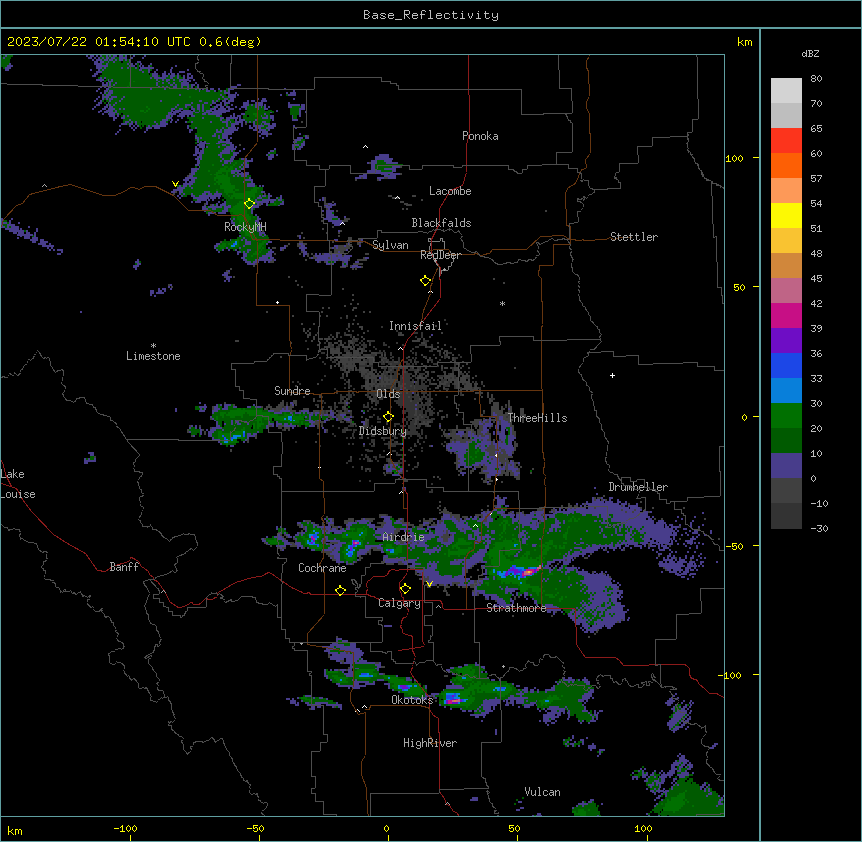Select the yellow diamond marker below Cochrane

[340, 590]
